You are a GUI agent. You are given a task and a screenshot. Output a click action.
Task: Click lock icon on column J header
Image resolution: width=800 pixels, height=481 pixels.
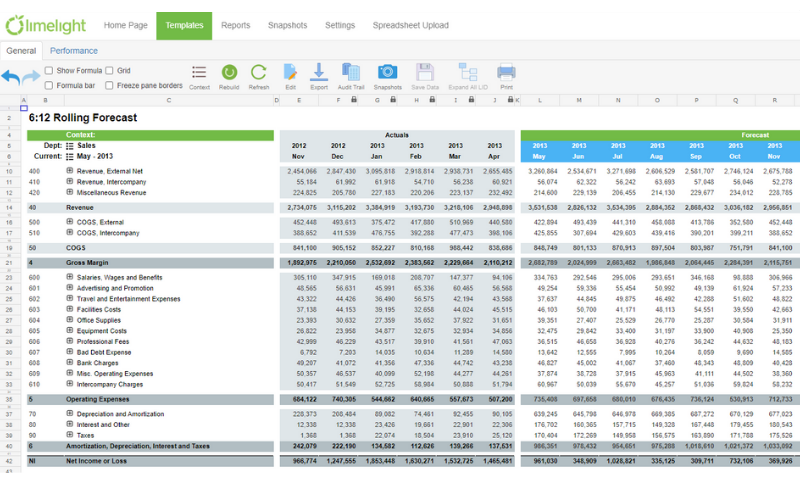pyautogui.click(x=510, y=99)
